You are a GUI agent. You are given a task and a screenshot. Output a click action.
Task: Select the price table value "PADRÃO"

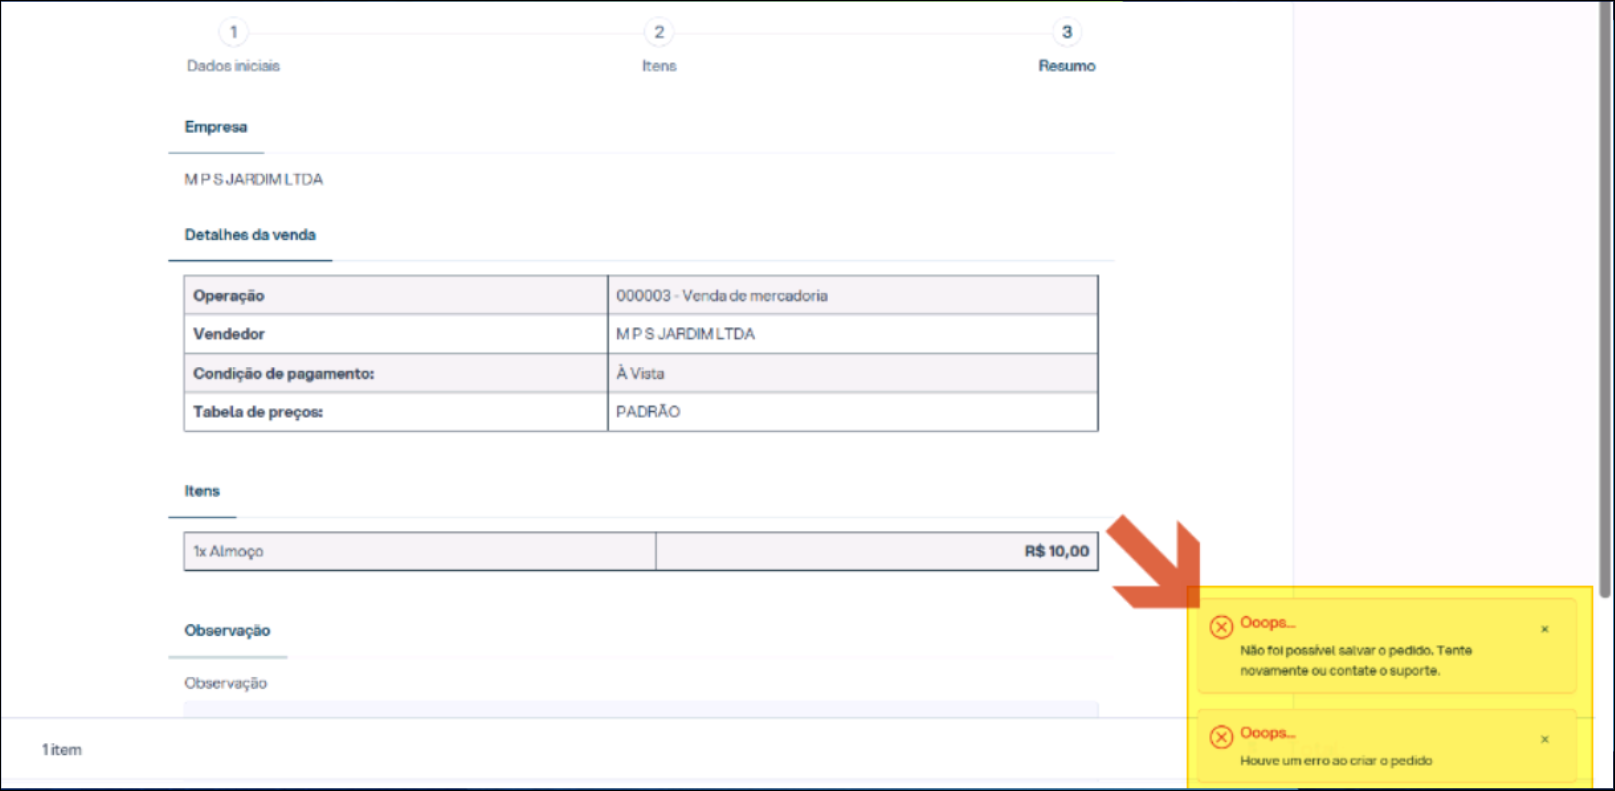[x=648, y=412]
